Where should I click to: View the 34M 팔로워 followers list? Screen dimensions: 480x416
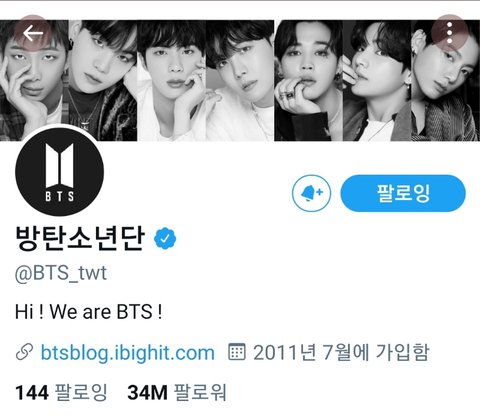[x=177, y=392]
